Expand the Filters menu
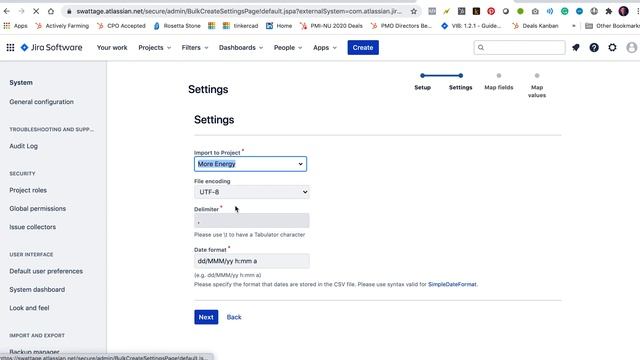Screen dimensions: 640x360 [x=195, y=48]
